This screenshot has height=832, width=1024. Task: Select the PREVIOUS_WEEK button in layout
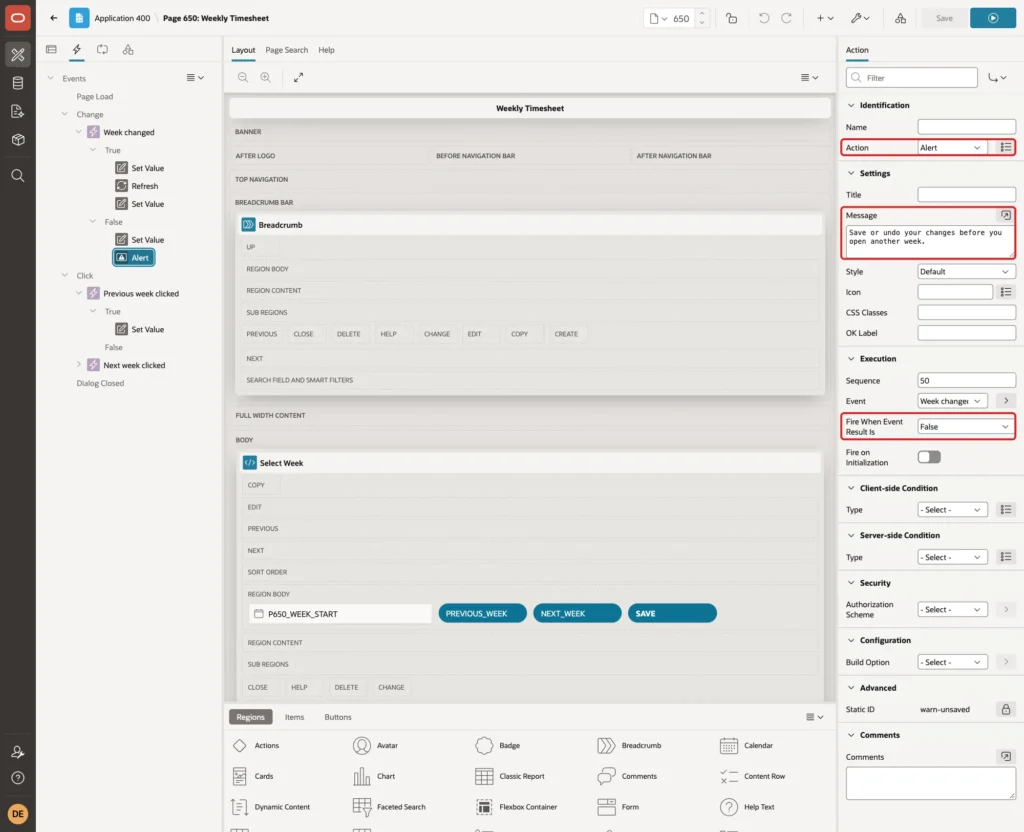(482, 614)
